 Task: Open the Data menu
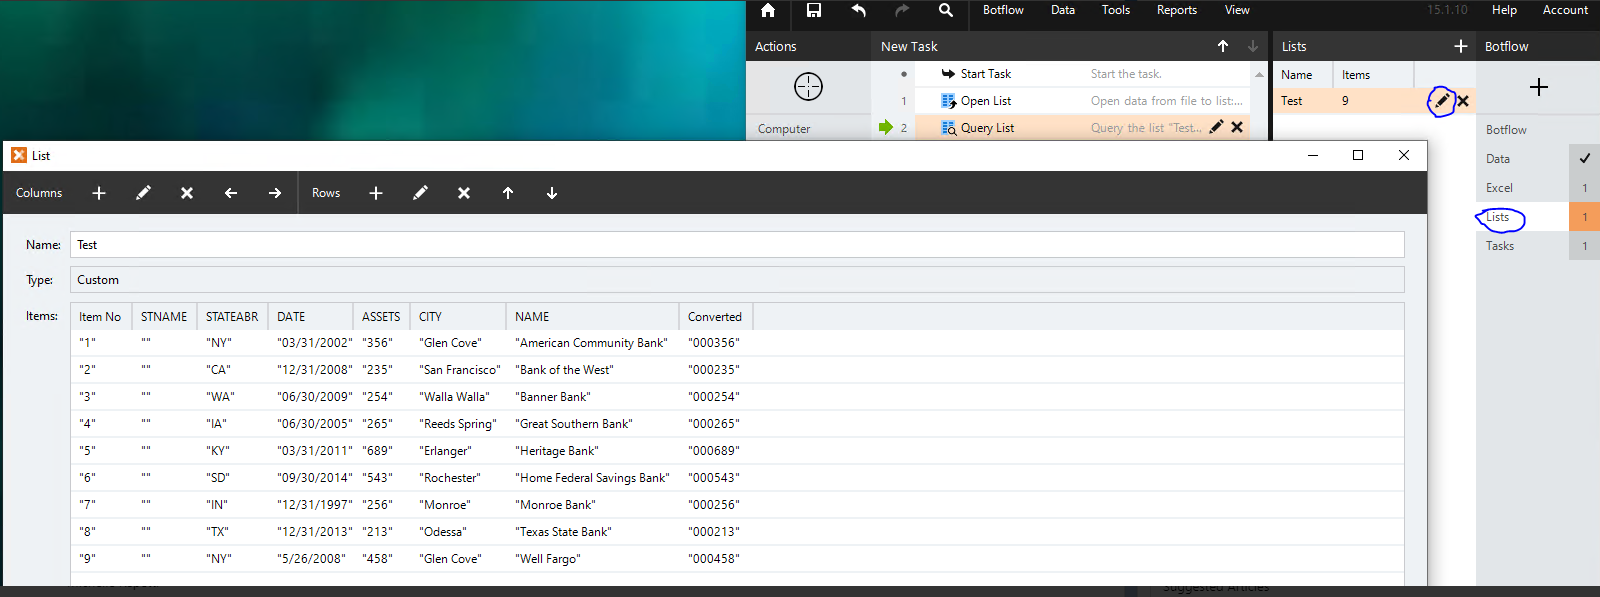click(1063, 10)
